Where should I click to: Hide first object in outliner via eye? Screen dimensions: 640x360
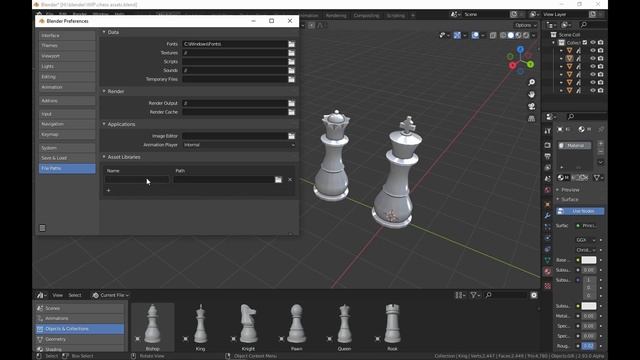click(593, 50)
